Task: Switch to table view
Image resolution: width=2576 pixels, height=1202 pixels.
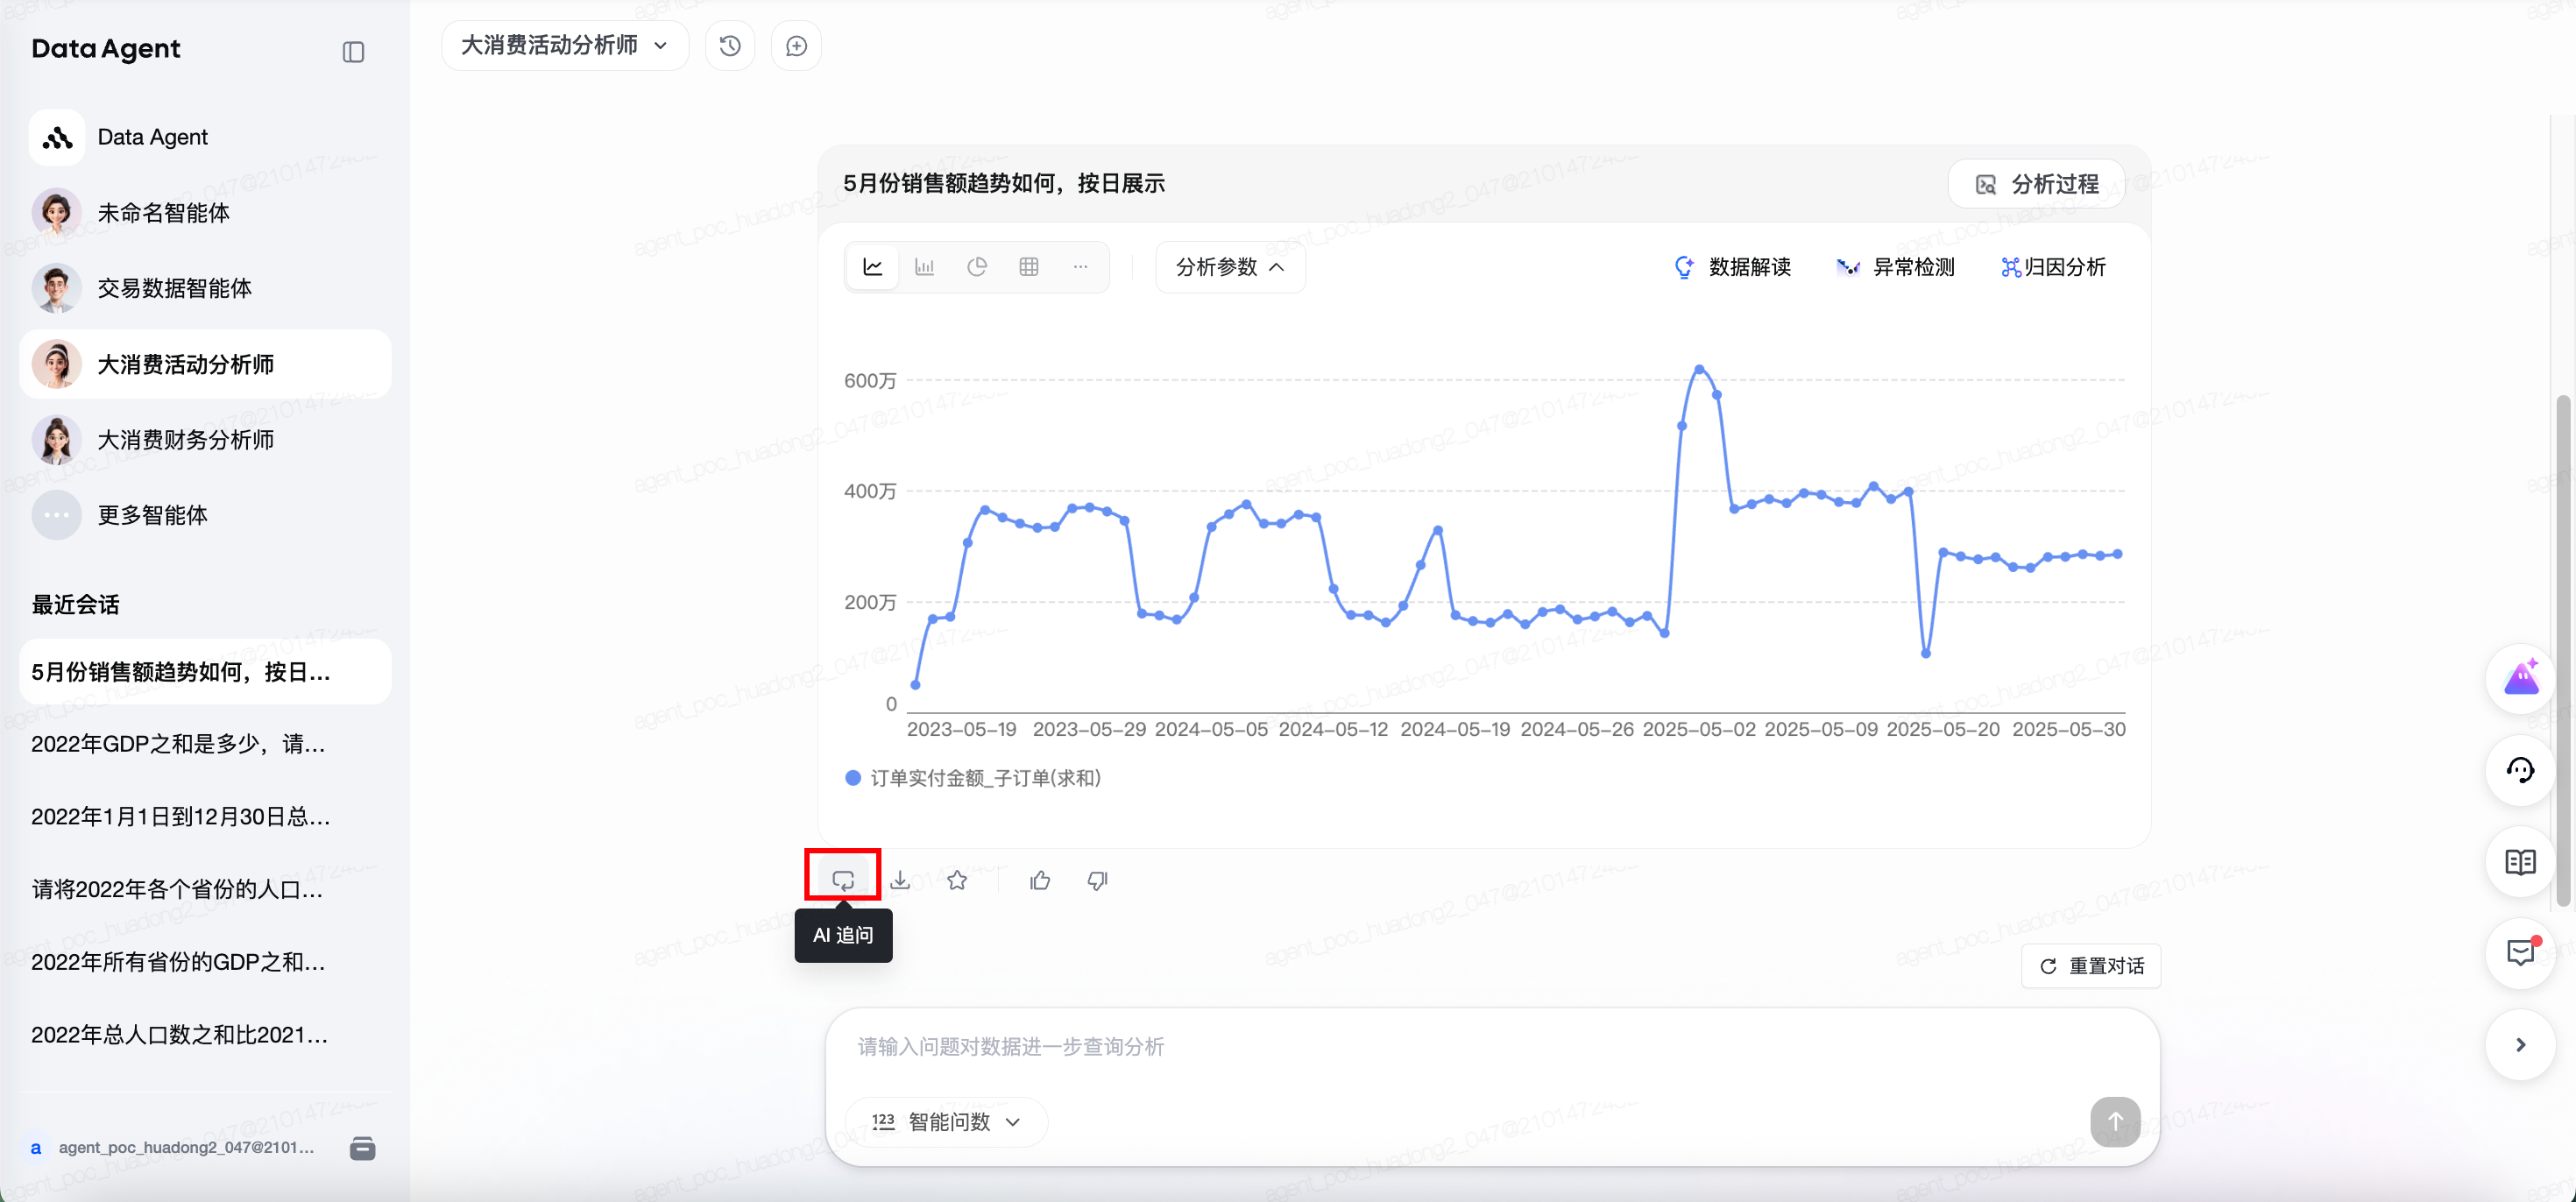Action: [x=1029, y=267]
